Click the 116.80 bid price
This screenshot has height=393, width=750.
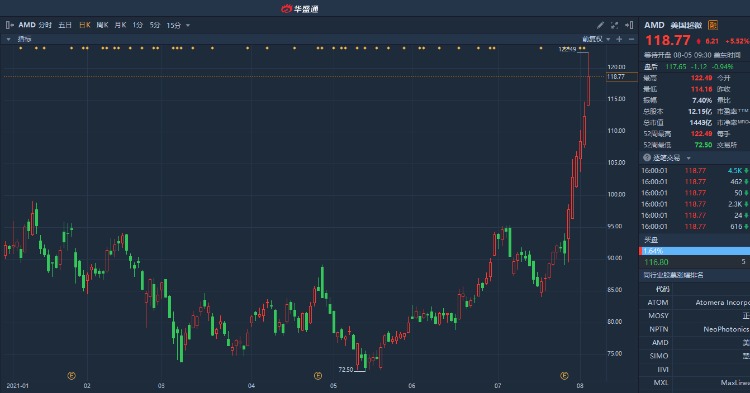point(656,262)
